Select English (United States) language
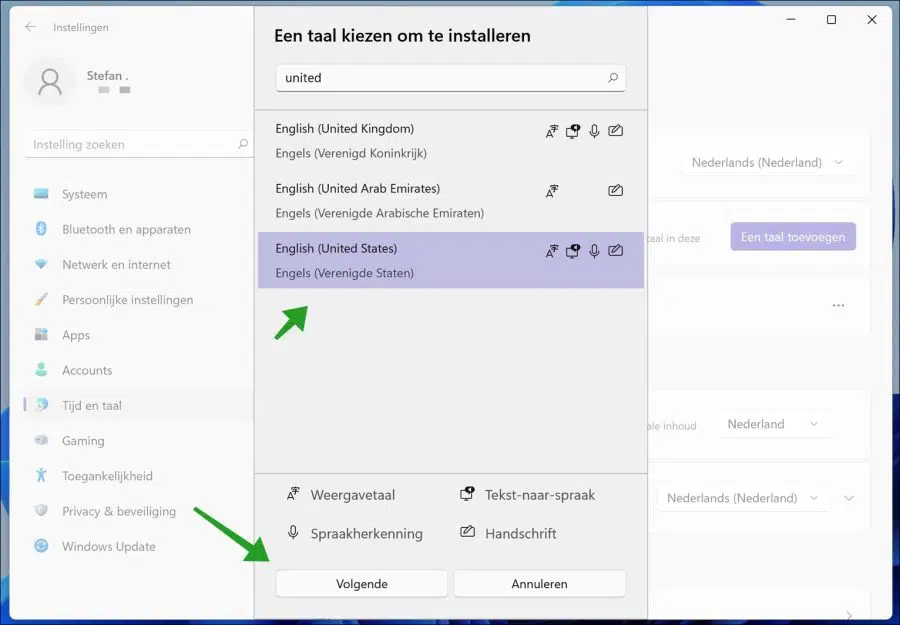This screenshot has width=900, height=625. (x=451, y=260)
